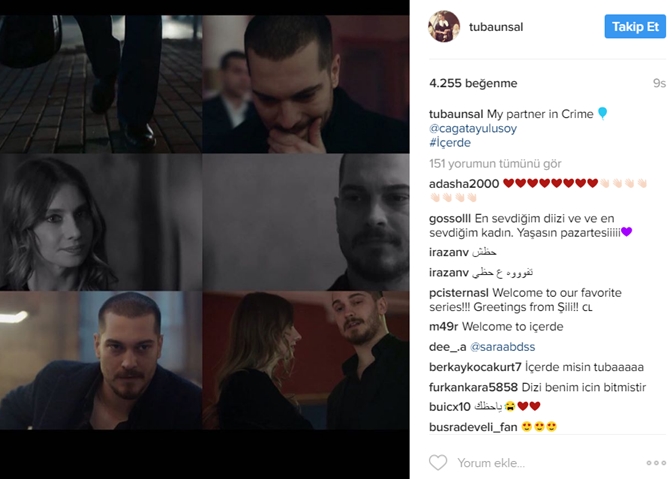Screen dimensions: 672x479
Task: Open commenter busradeveli_fan's profile
Action: click(x=473, y=427)
